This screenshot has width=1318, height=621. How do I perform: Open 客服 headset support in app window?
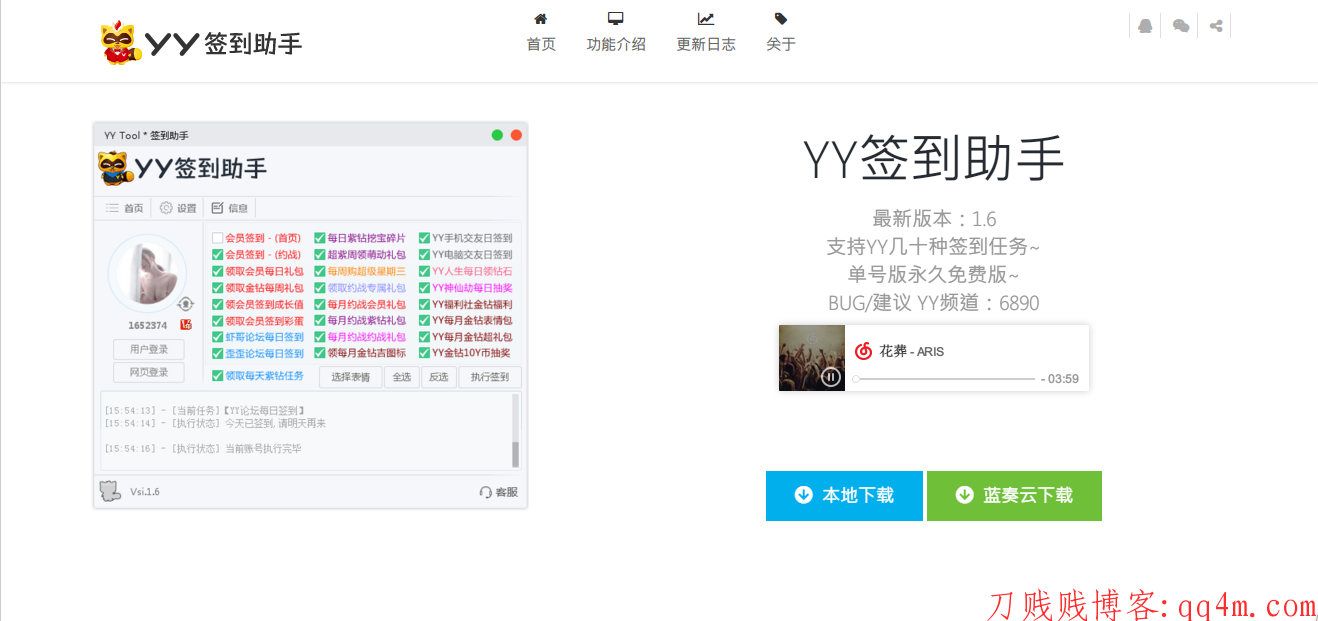[499, 492]
